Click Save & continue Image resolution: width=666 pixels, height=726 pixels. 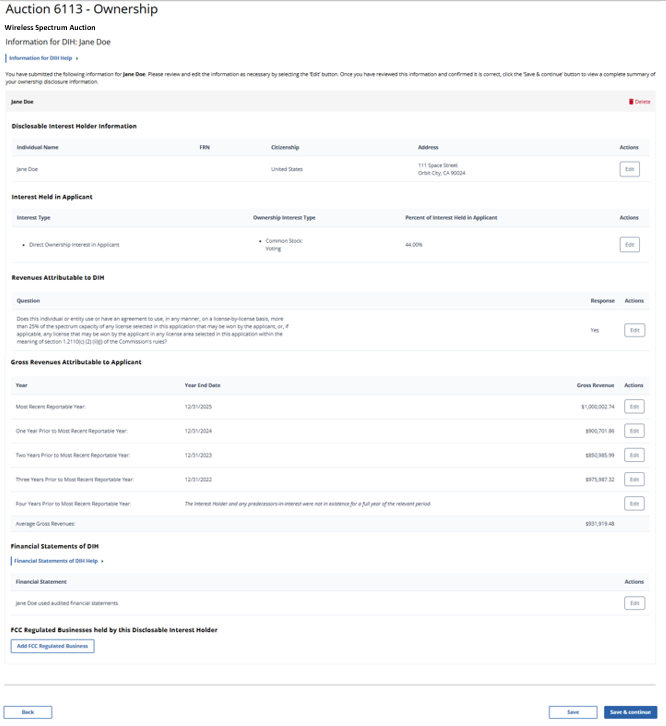(x=630, y=712)
